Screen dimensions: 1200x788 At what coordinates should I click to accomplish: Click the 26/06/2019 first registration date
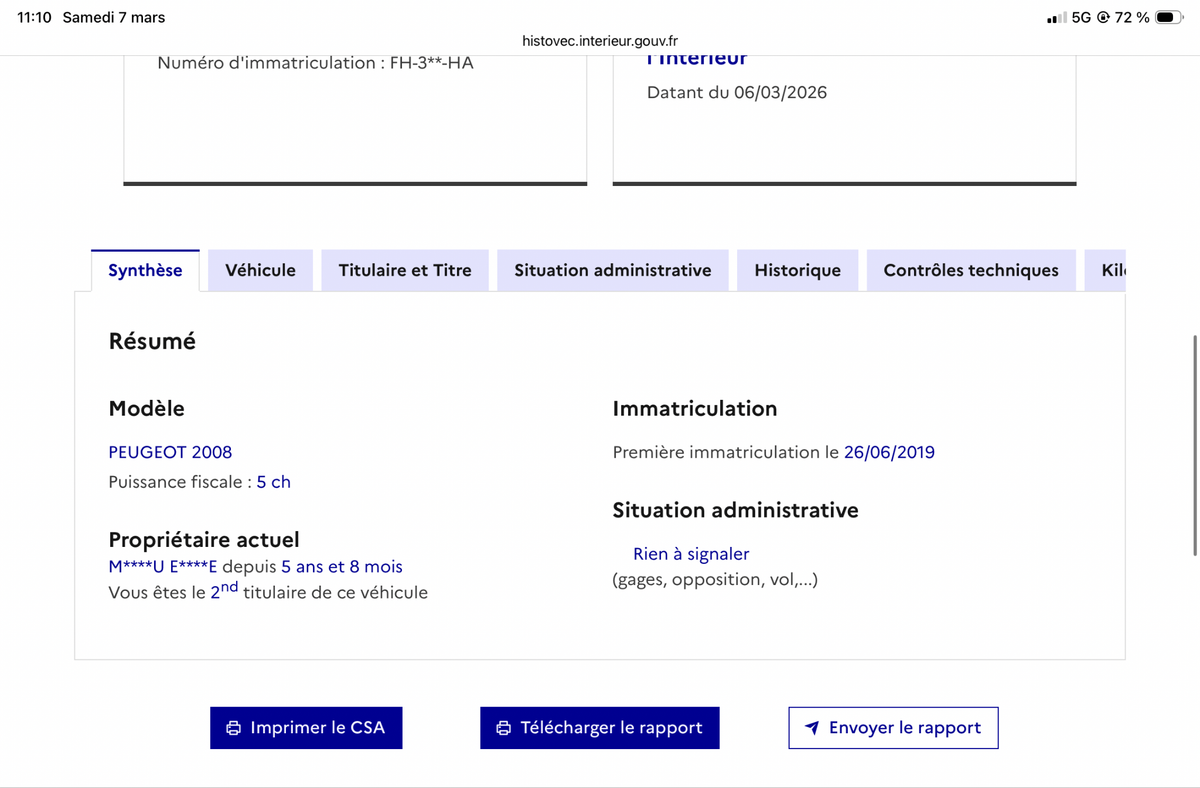pyautogui.click(x=889, y=452)
